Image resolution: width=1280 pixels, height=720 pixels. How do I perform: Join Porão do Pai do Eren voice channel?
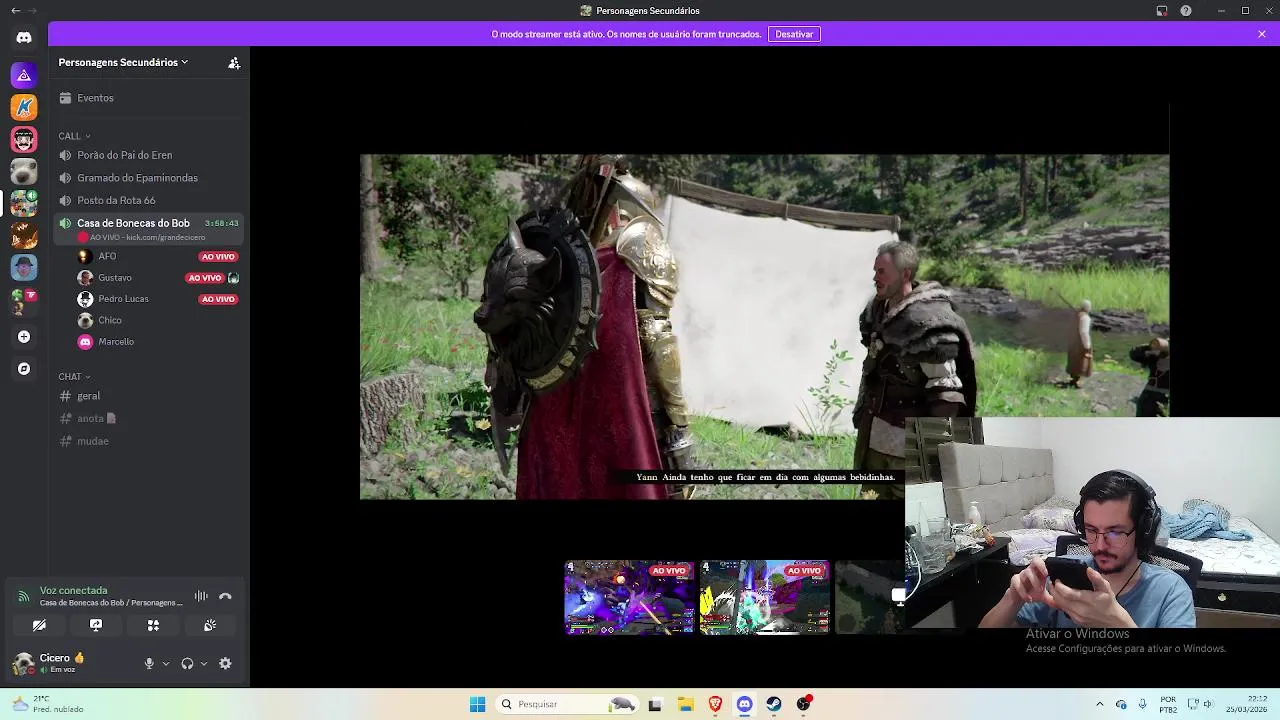click(x=149, y=155)
